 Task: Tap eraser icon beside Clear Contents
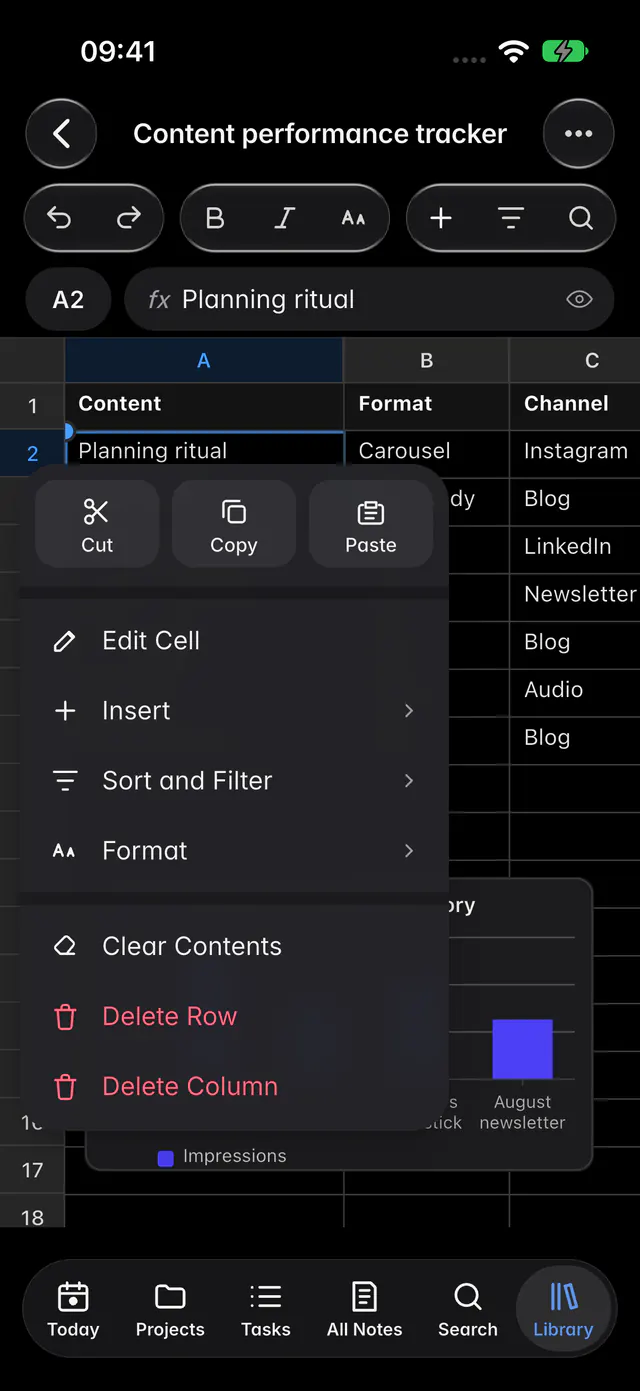coord(65,946)
